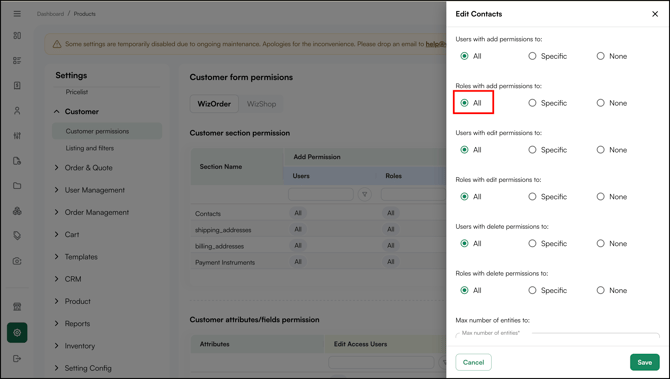Open Pricelist in settings menu
Screen dimensions: 670x379
[x=77, y=92]
